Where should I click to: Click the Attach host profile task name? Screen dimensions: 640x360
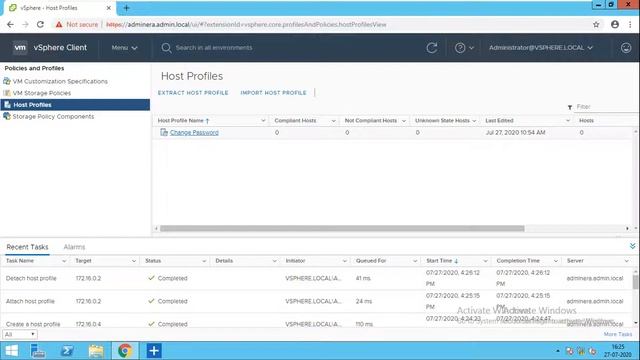click(x=30, y=301)
